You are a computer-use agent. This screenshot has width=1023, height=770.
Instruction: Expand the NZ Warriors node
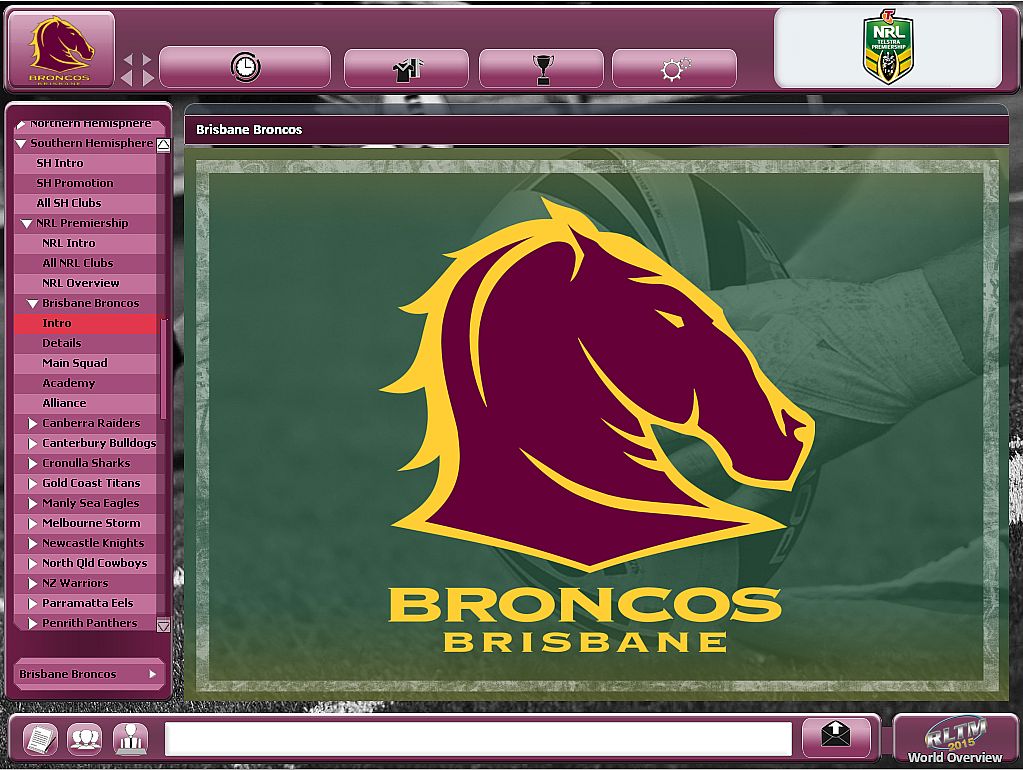pos(33,583)
